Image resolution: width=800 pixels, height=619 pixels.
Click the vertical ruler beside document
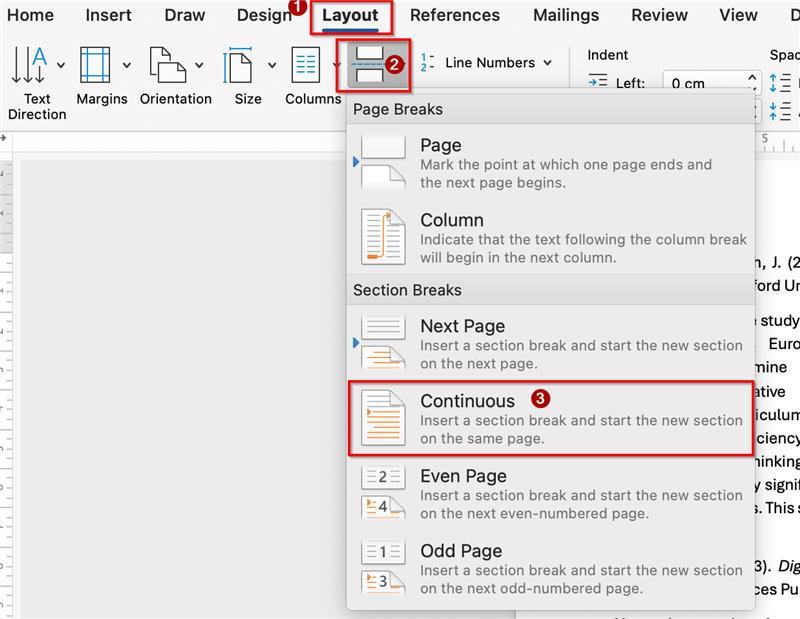[6, 388]
